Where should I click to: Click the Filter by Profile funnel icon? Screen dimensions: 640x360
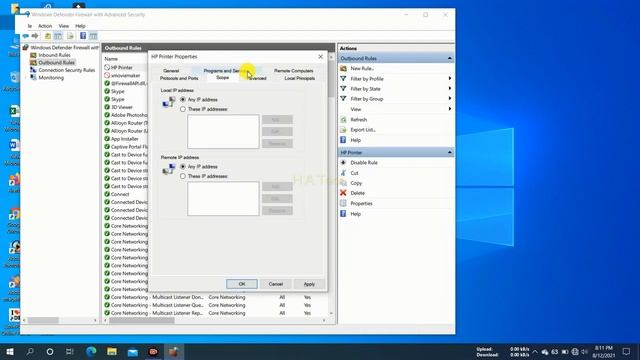point(344,78)
